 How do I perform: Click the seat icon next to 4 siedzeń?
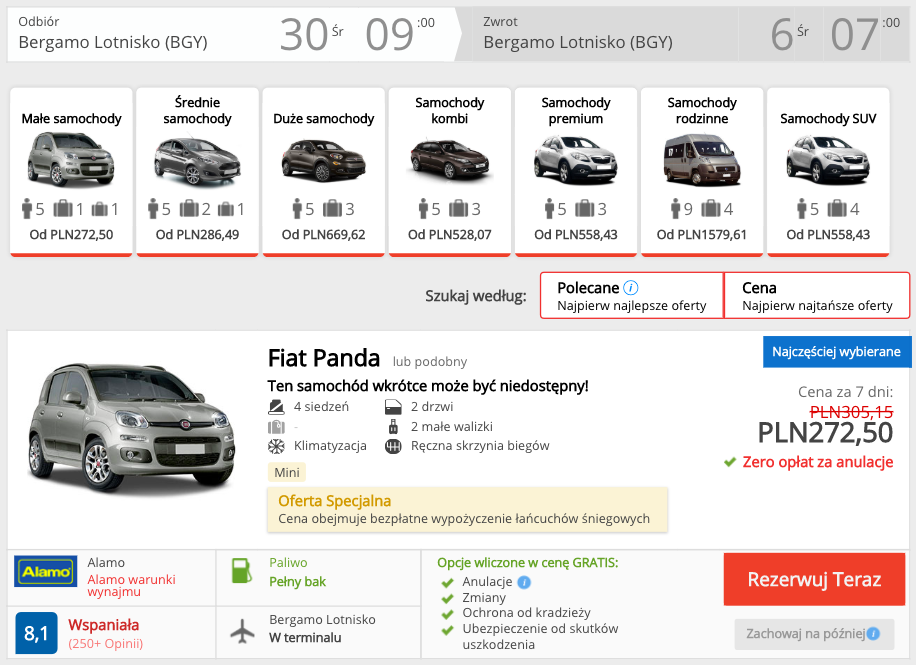point(275,407)
